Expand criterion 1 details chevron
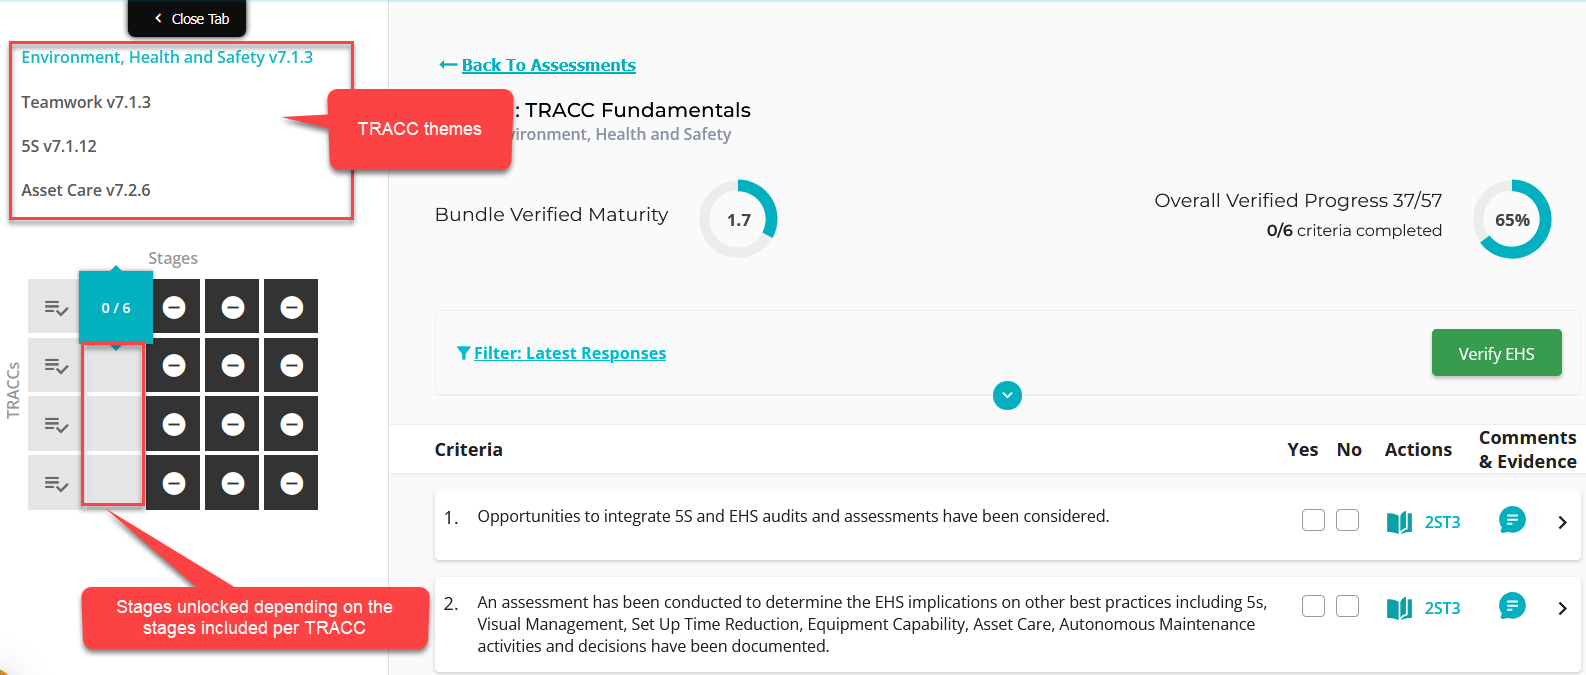The width and height of the screenshot is (1586, 675). click(x=1562, y=522)
